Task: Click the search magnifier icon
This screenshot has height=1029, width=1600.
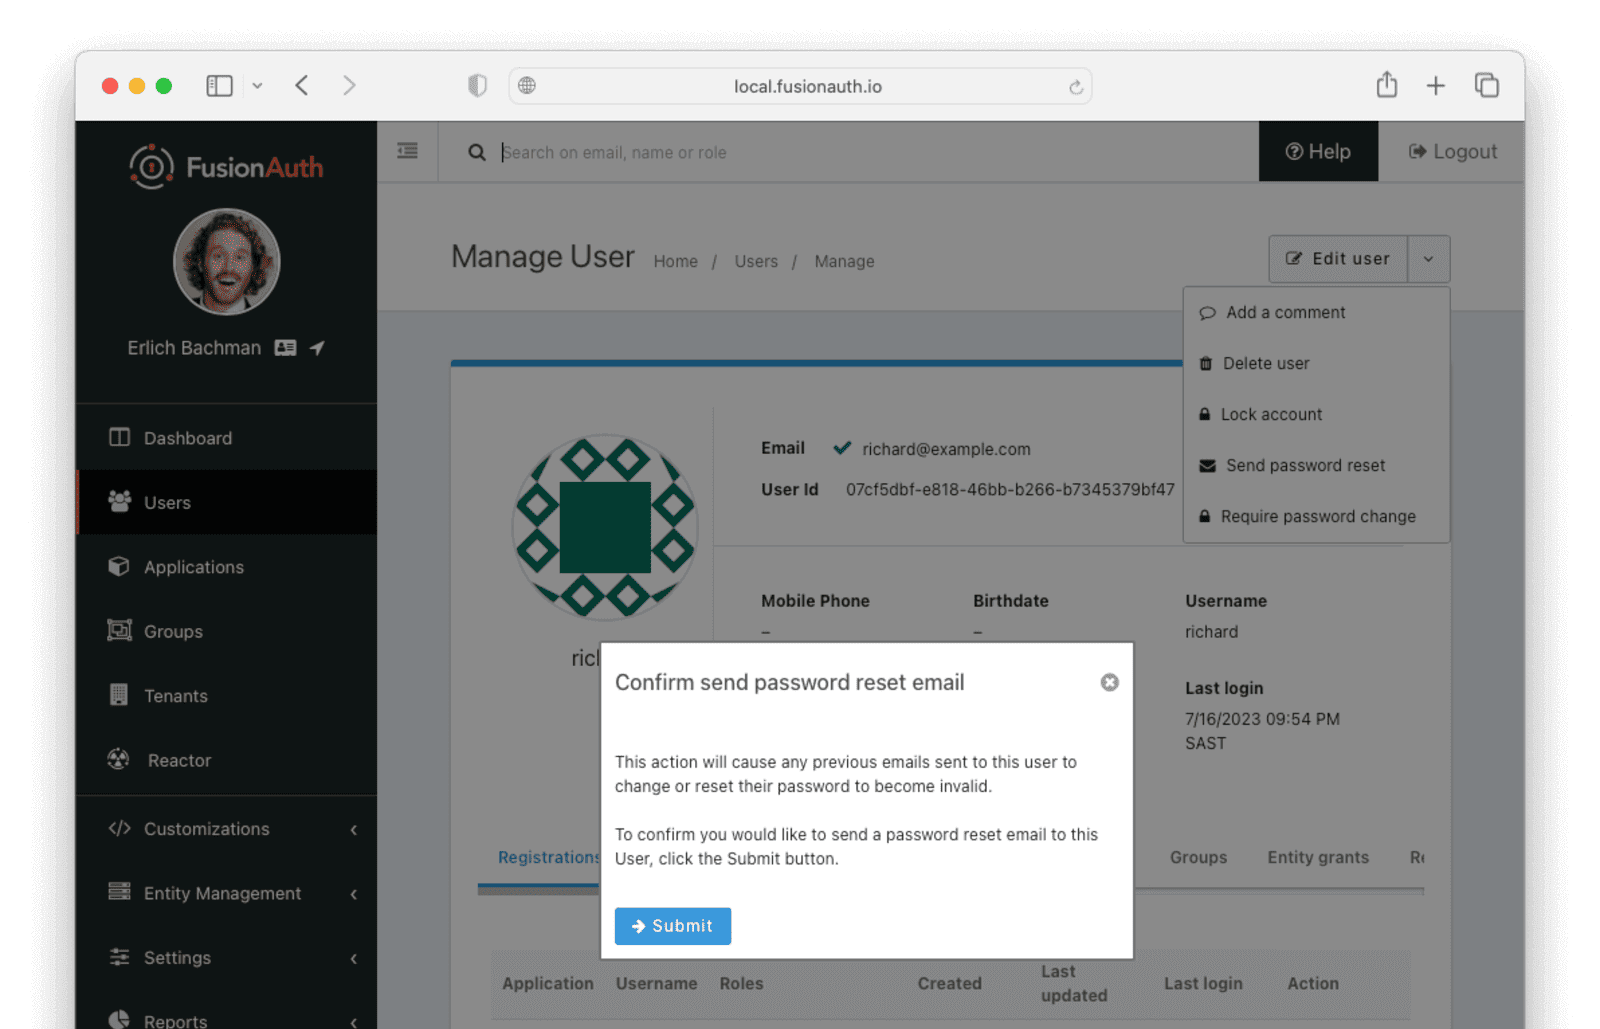Action: (x=477, y=152)
